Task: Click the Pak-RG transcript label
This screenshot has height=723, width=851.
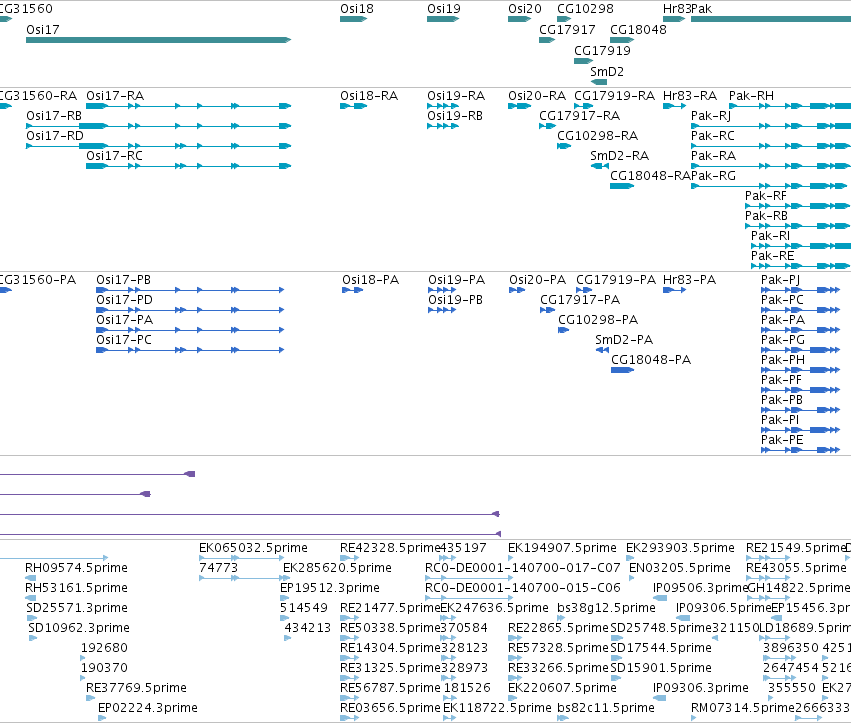Action: point(713,176)
